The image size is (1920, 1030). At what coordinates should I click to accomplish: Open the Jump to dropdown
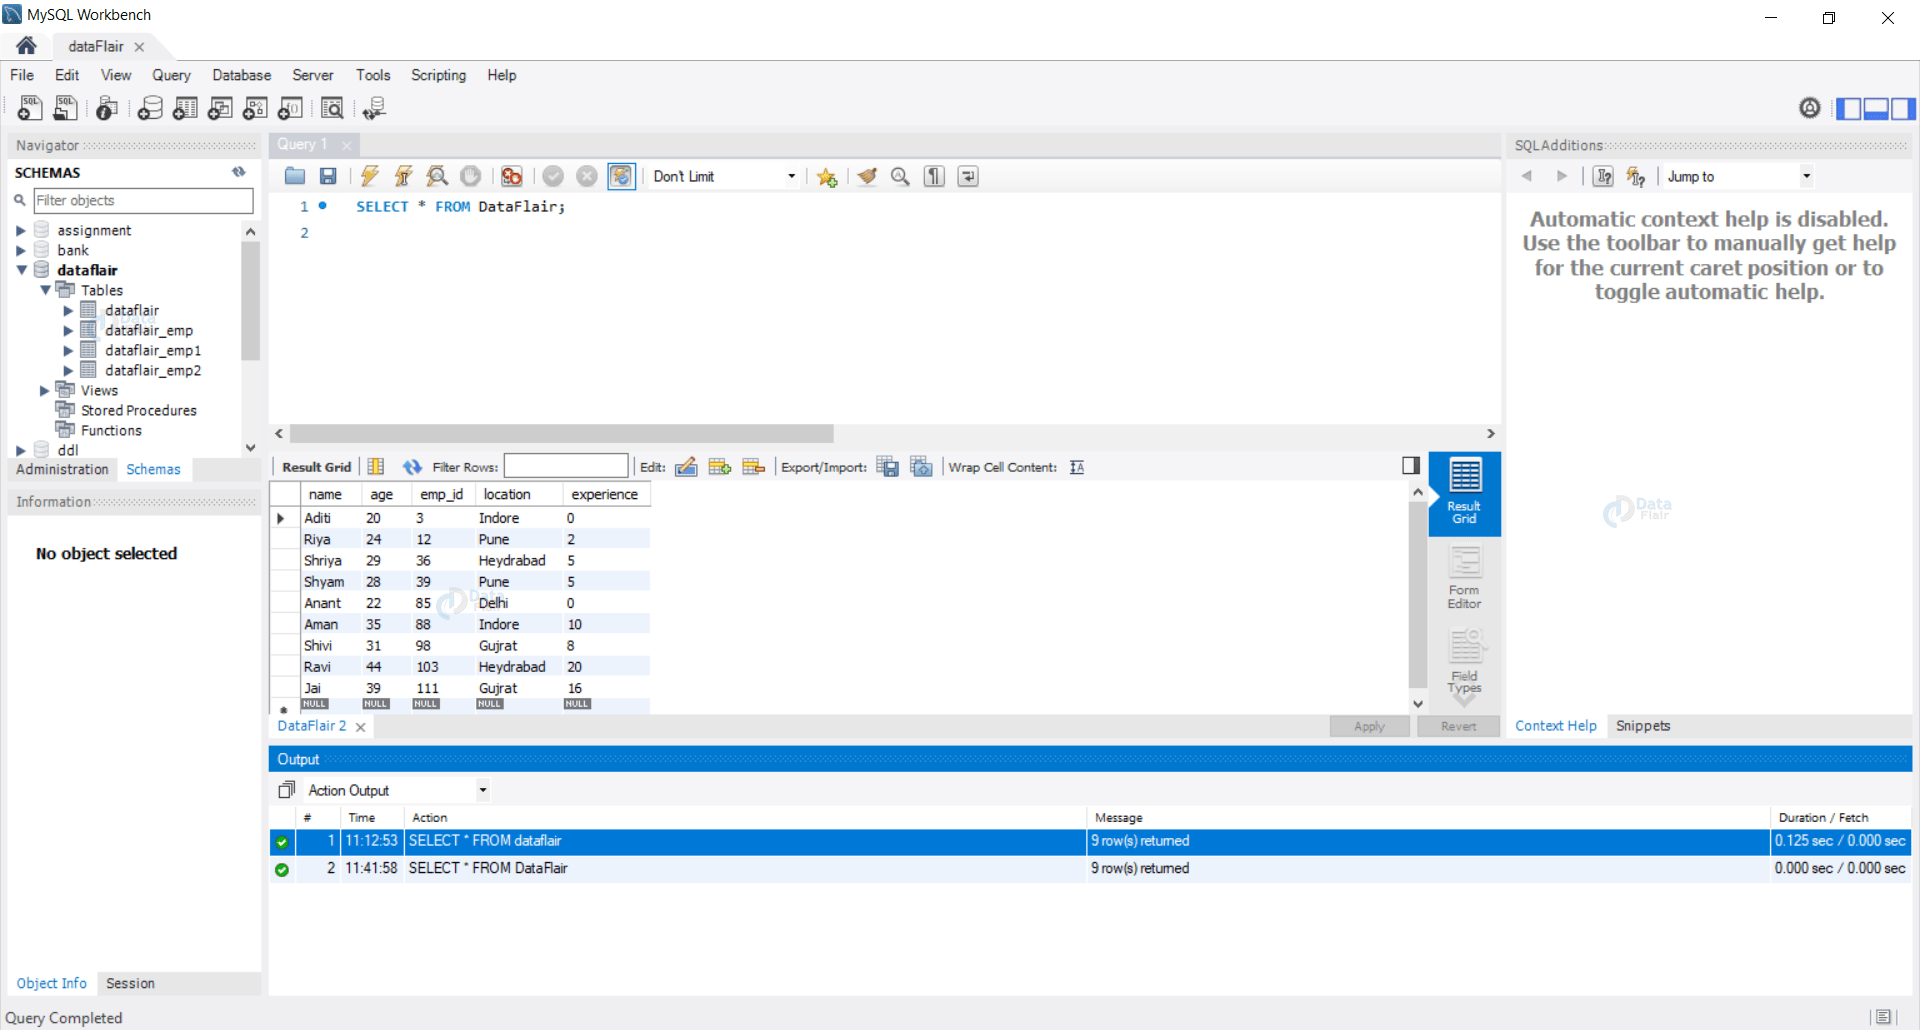(1739, 176)
